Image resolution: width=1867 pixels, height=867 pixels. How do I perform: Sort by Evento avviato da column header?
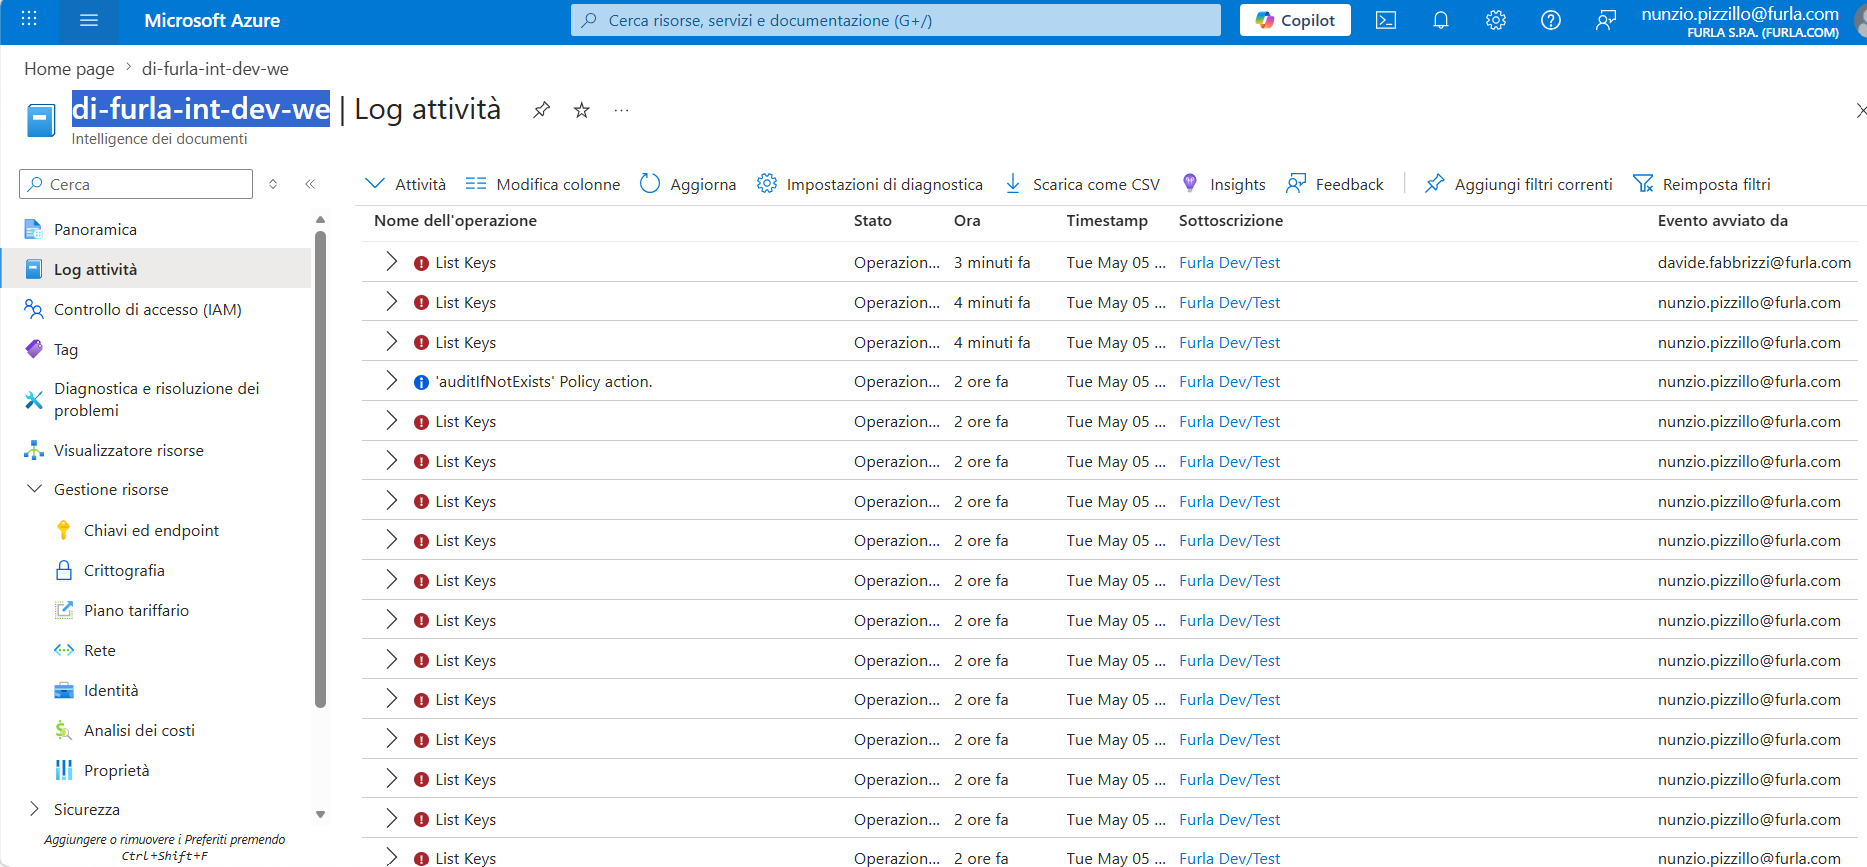tap(1723, 220)
